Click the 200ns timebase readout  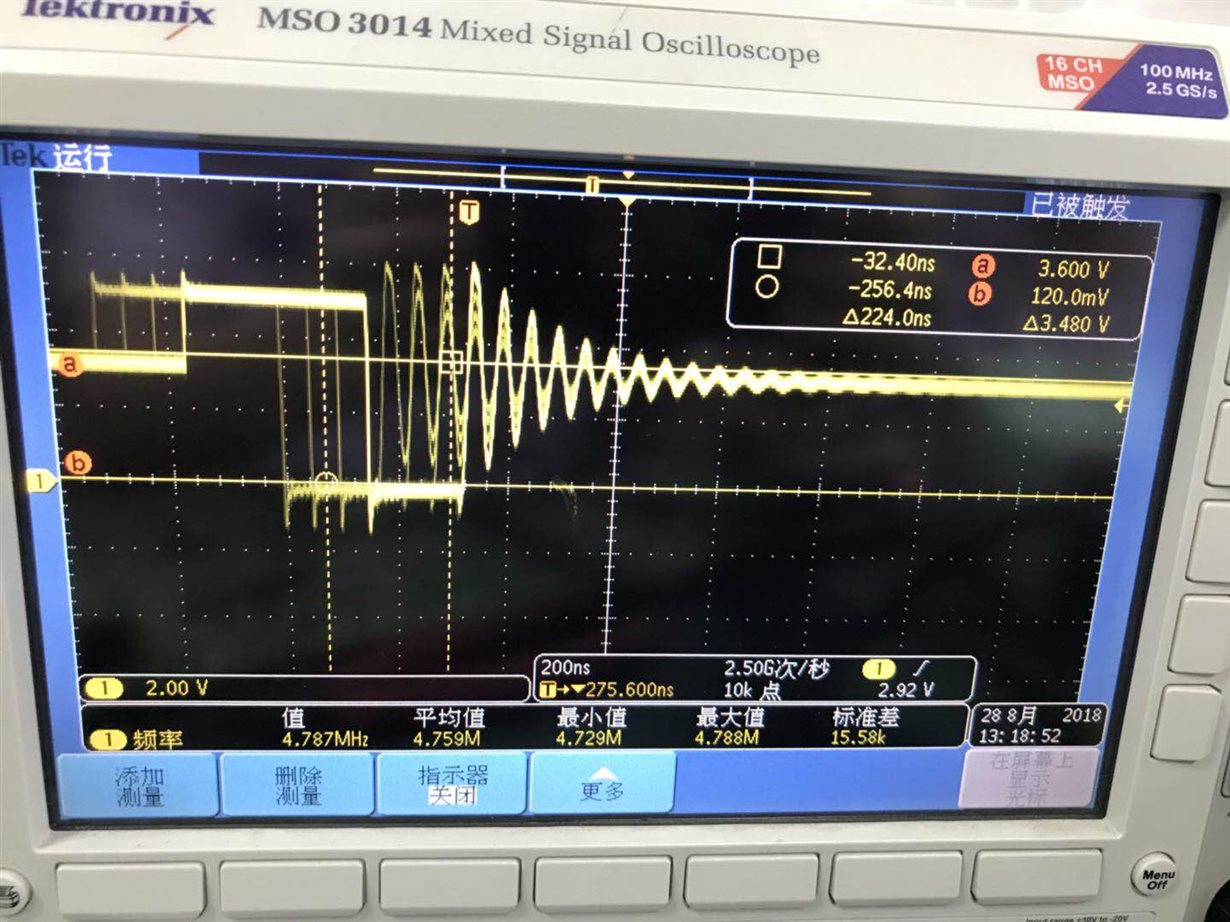pos(566,668)
